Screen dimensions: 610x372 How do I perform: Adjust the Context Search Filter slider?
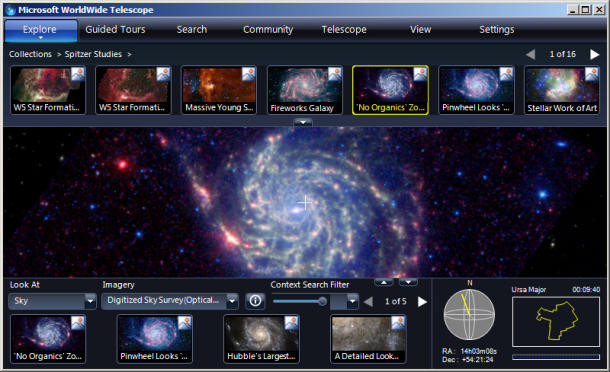pyautogui.click(x=300, y=301)
